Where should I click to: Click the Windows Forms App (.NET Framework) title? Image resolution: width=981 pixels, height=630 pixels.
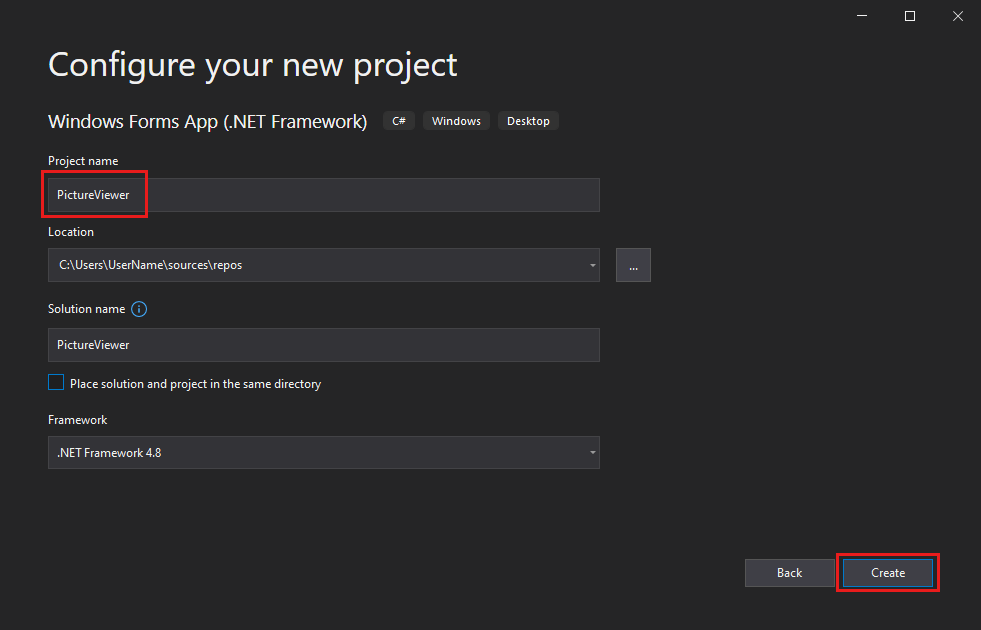[x=207, y=121]
